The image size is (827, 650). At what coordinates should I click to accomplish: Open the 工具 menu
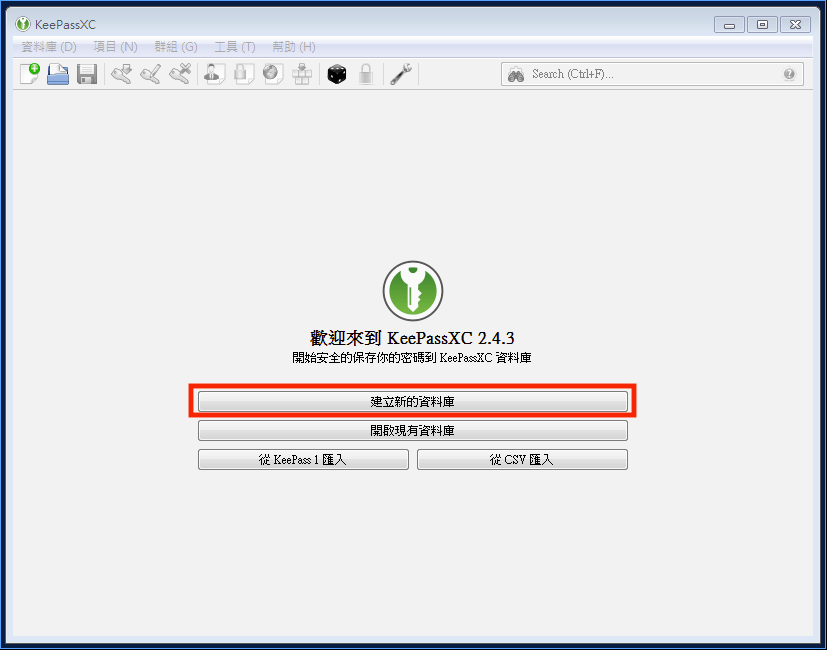(232, 46)
